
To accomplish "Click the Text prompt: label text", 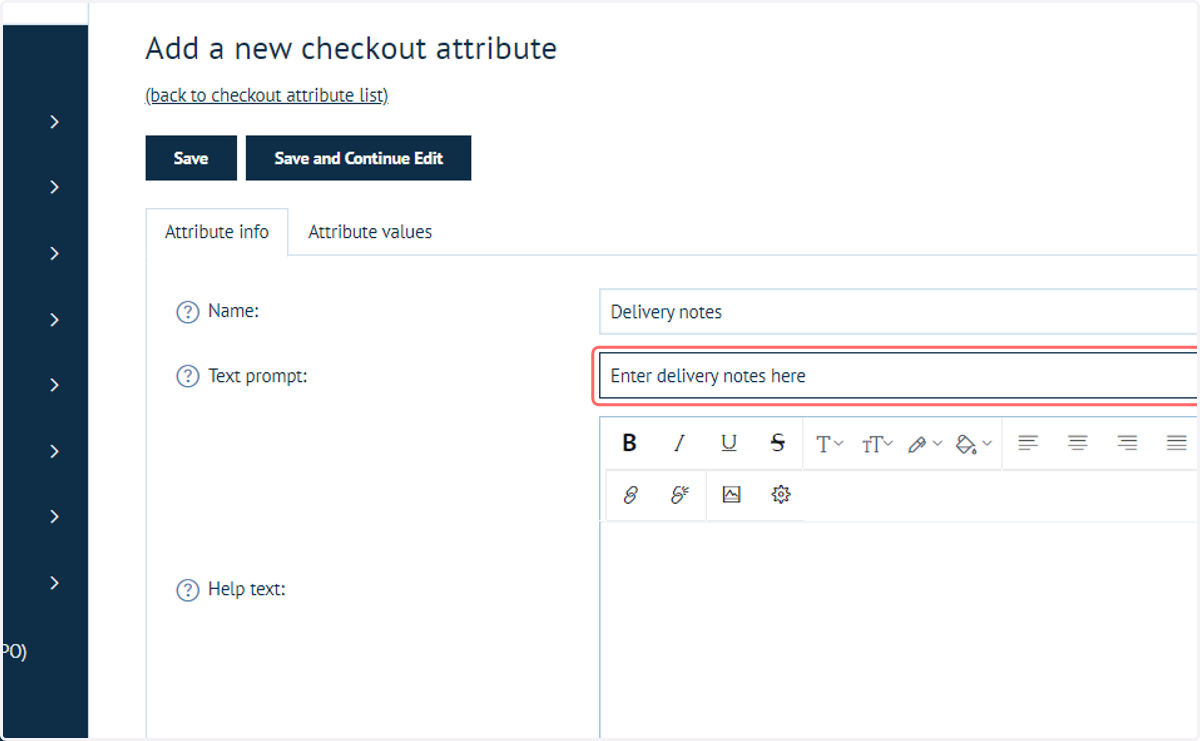I will 258,377.
